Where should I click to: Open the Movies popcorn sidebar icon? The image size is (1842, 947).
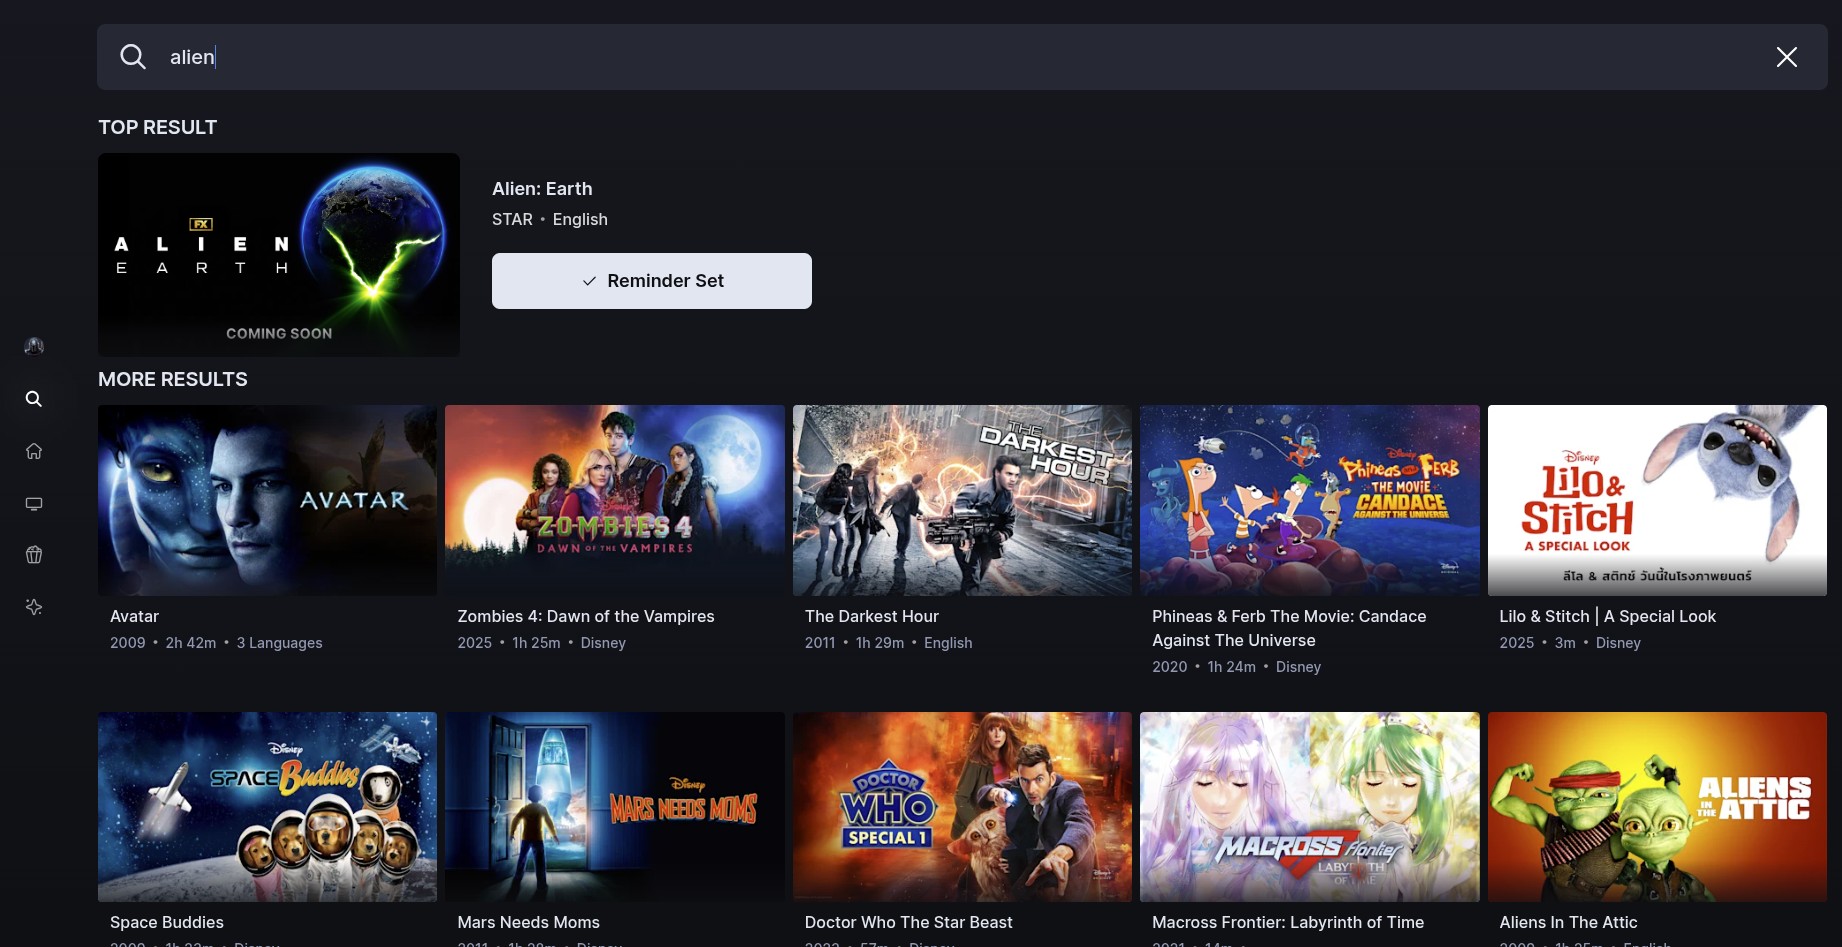coord(34,555)
